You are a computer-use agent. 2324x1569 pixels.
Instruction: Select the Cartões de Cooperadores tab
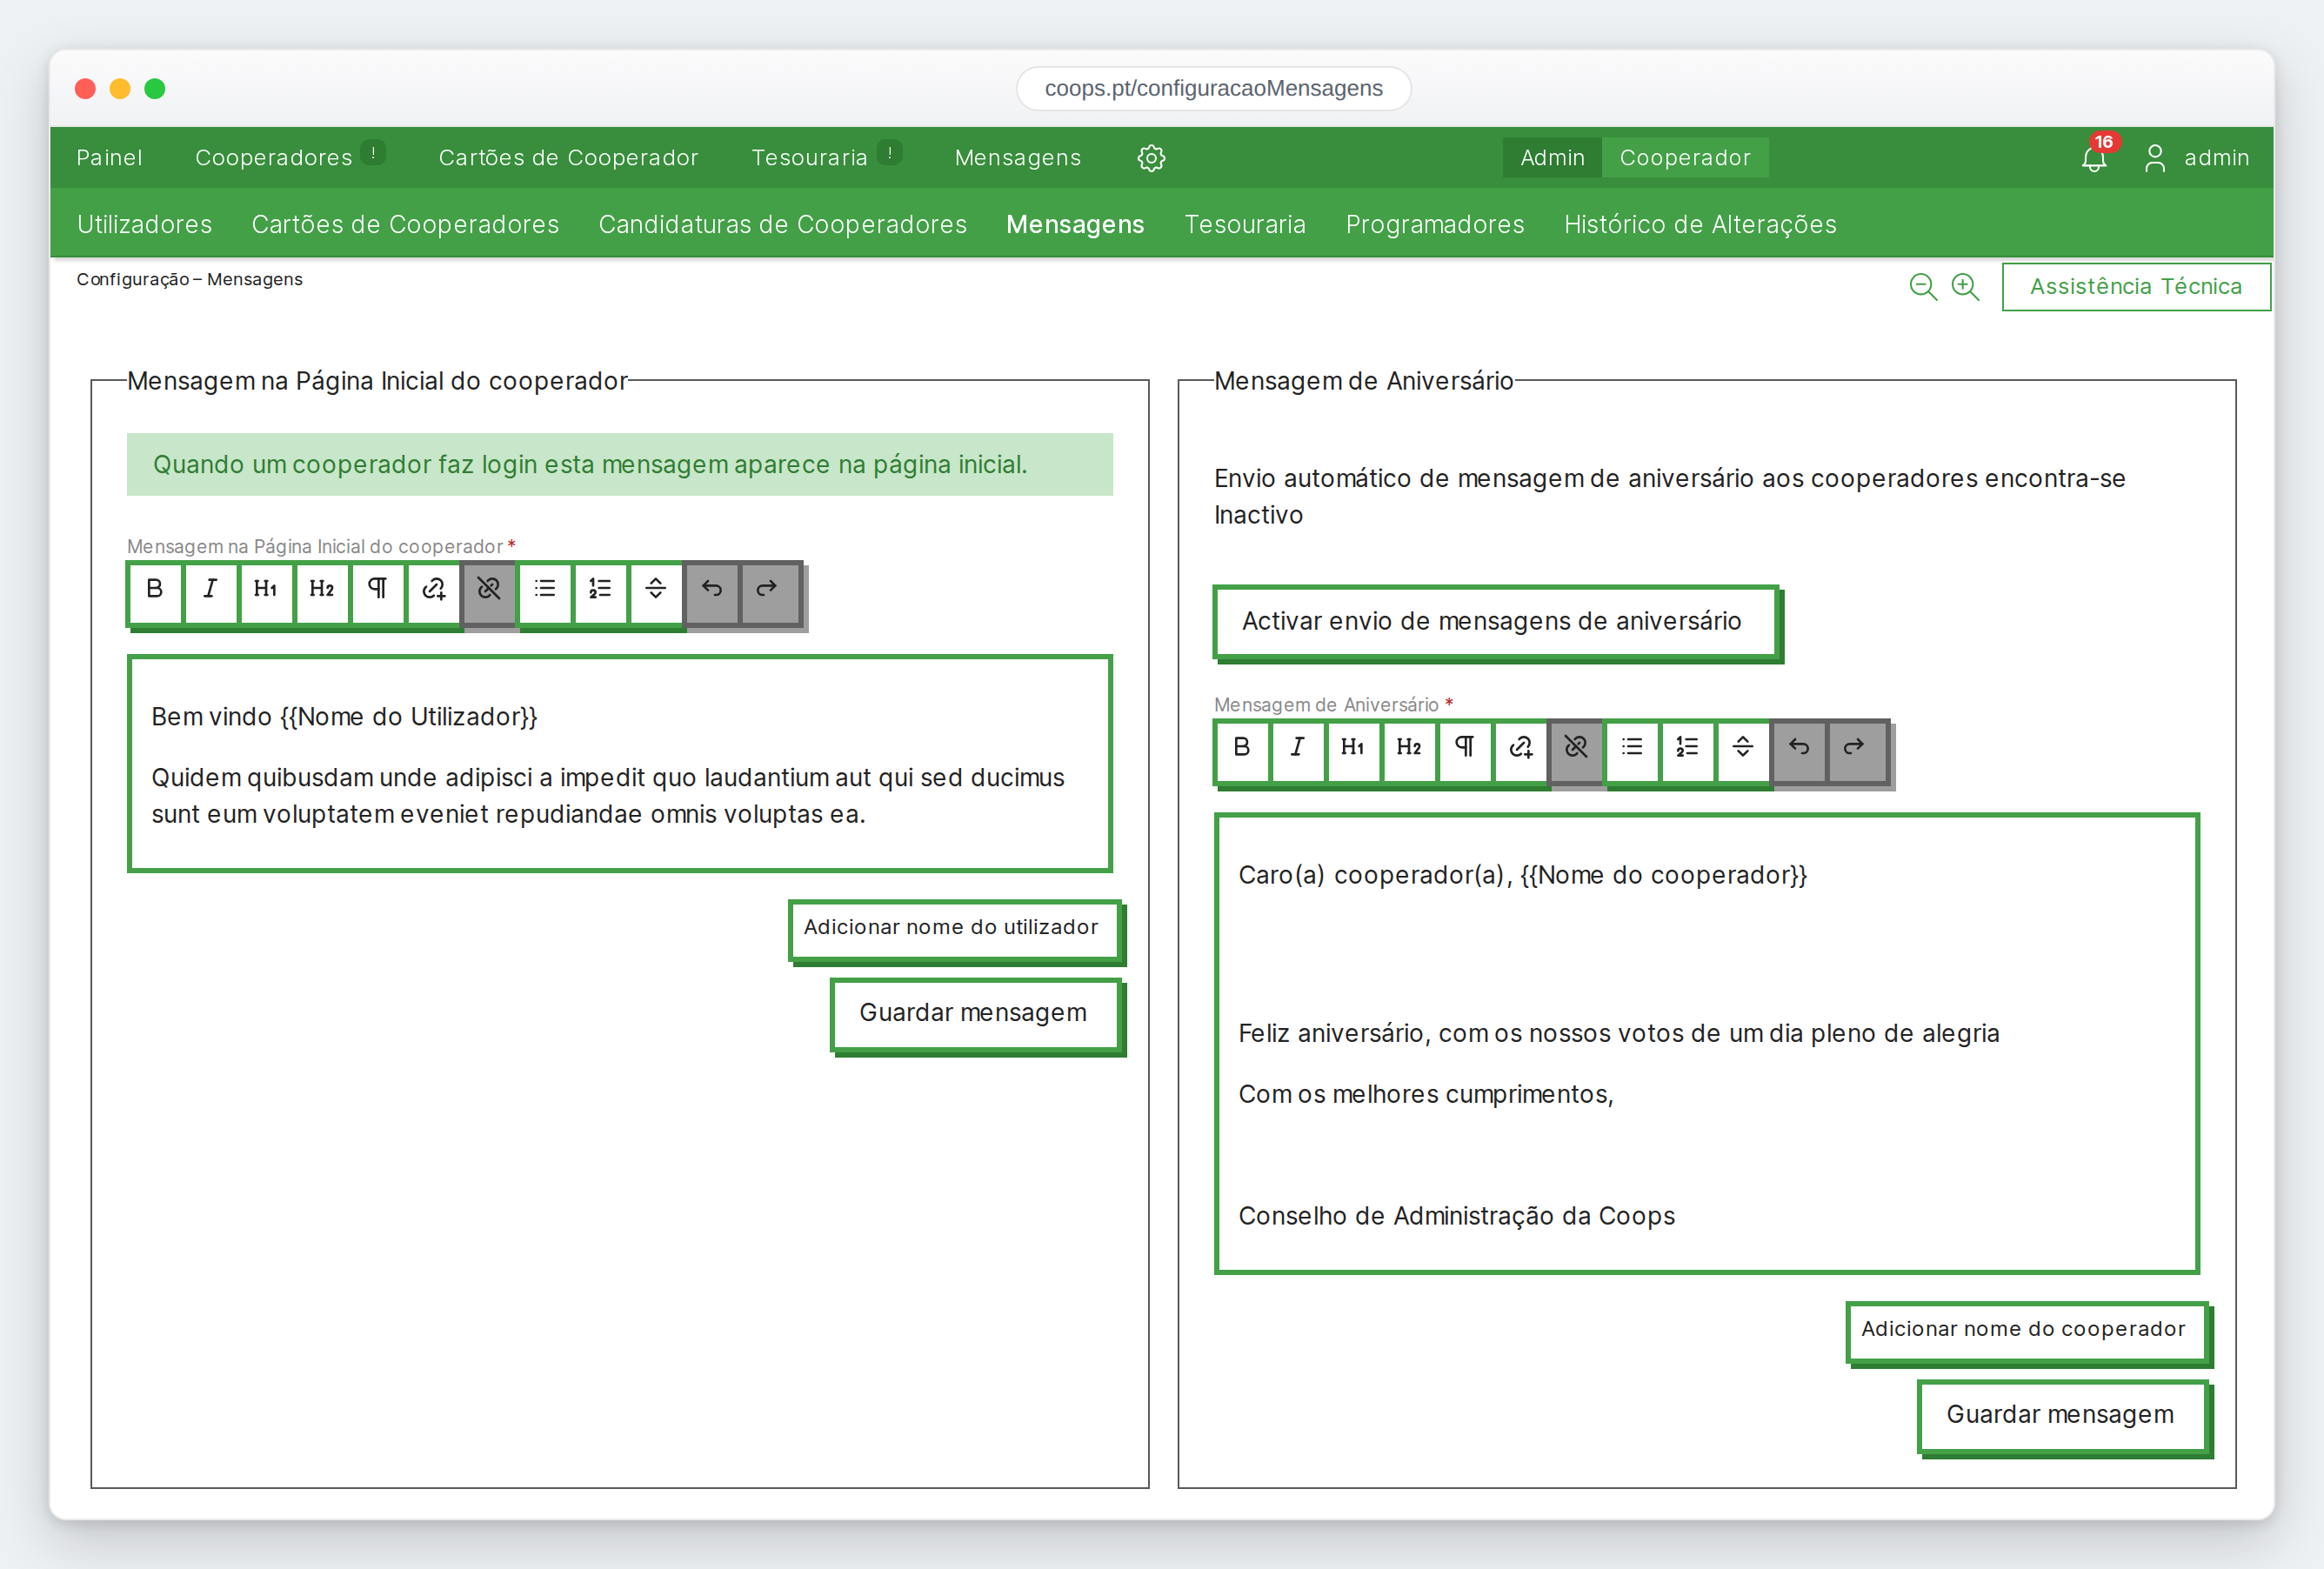click(x=405, y=224)
